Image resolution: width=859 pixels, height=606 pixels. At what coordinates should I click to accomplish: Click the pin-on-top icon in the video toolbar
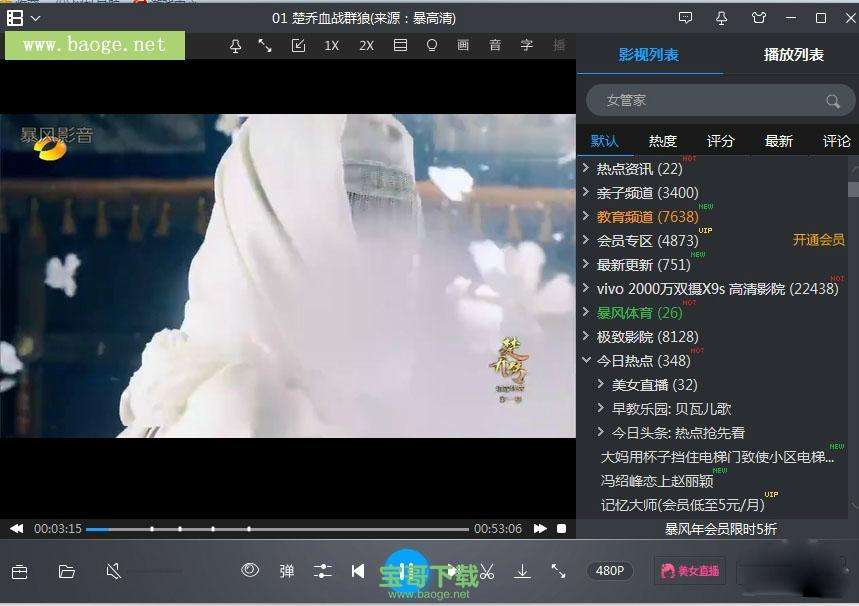[x=235, y=46]
